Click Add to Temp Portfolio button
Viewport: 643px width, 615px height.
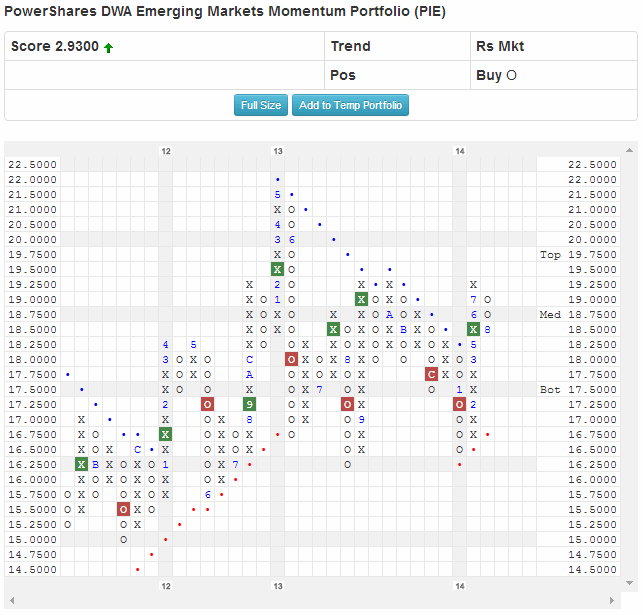pyautogui.click(x=350, y=105)
